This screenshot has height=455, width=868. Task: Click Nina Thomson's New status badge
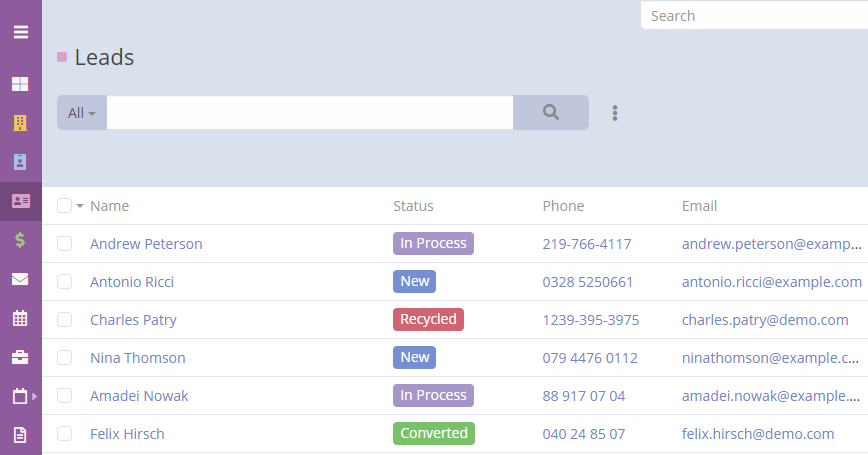415,358
